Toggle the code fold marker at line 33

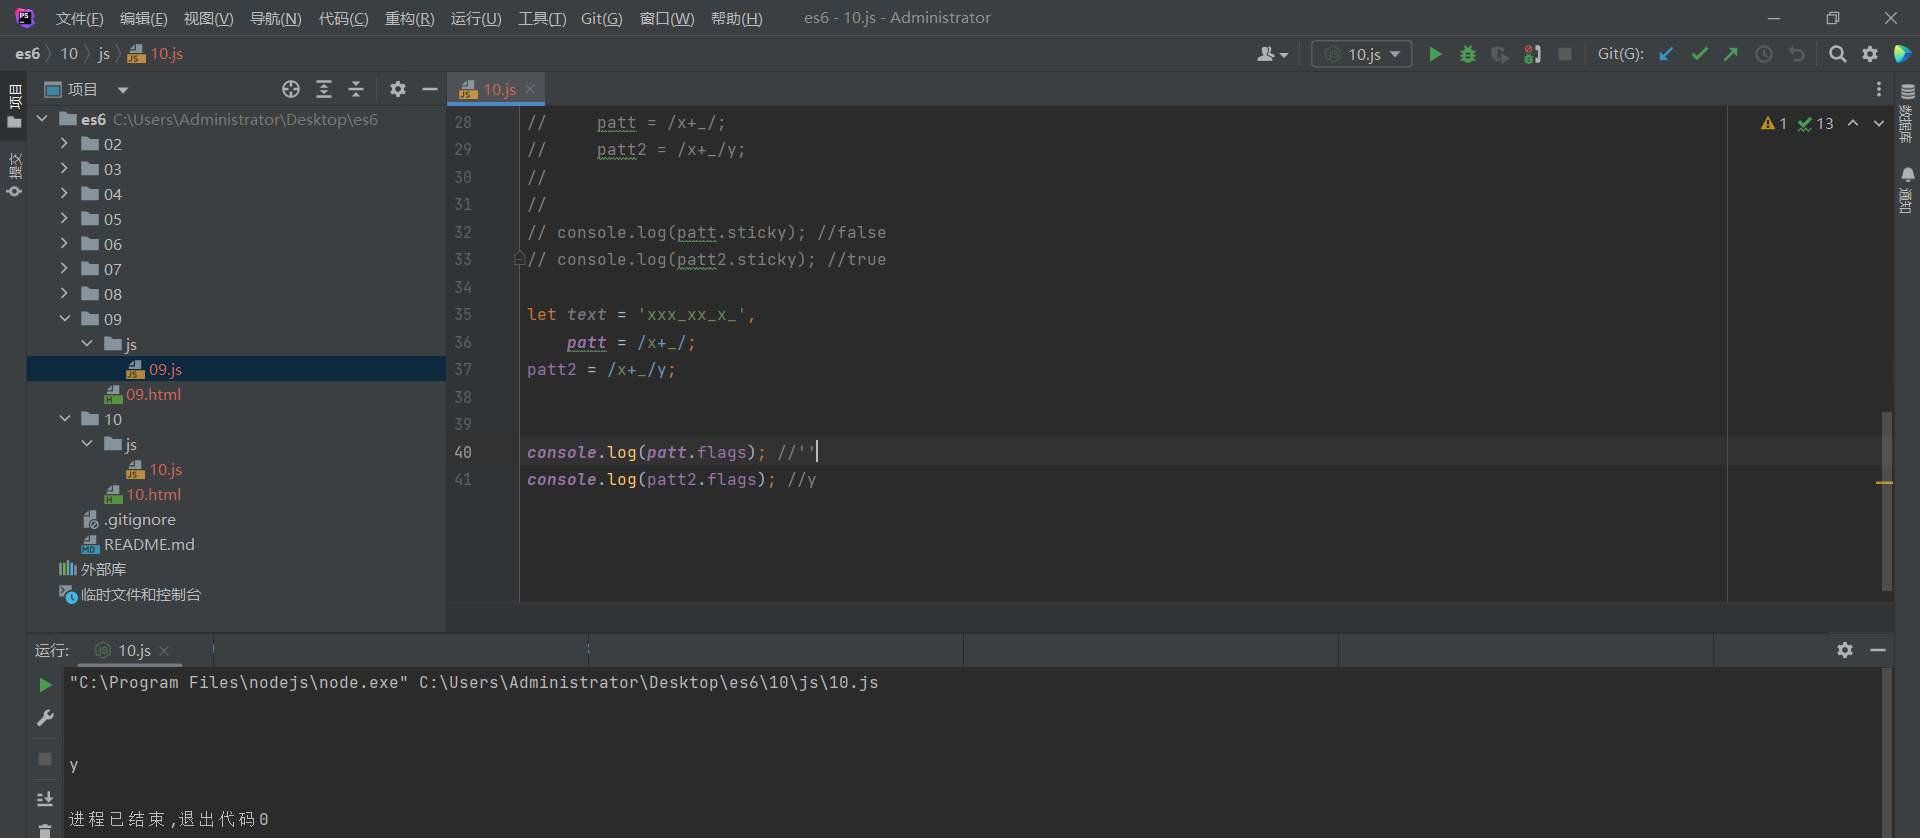click(519, 259)
